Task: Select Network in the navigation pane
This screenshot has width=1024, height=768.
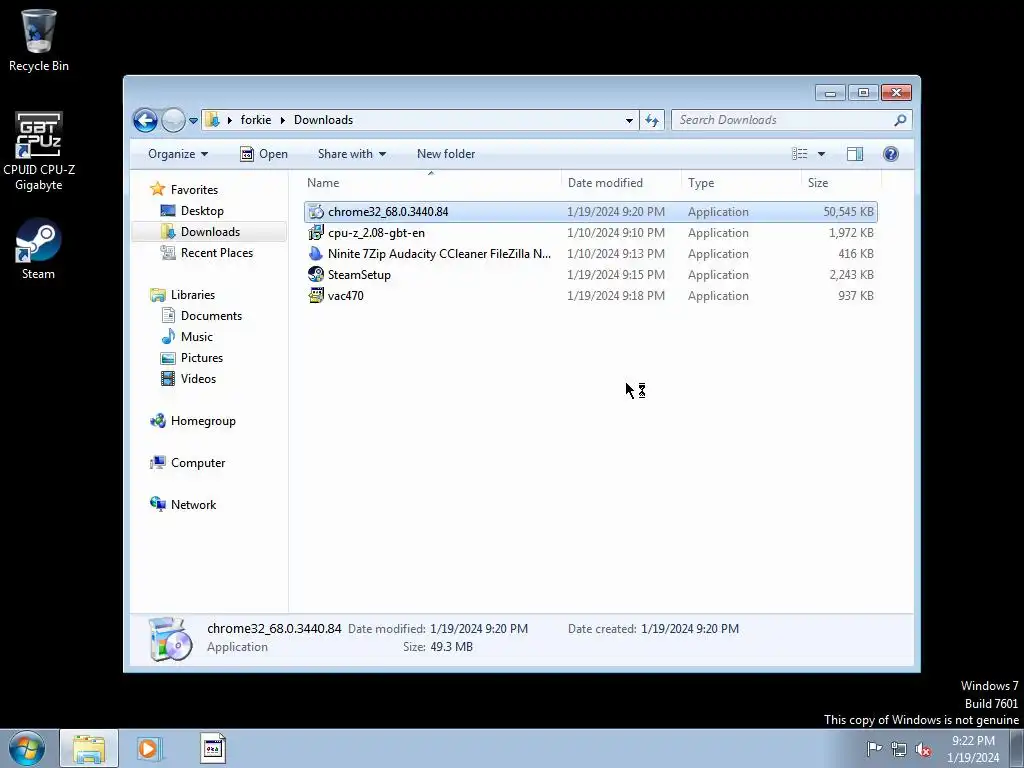Action: tap(193, 505)
